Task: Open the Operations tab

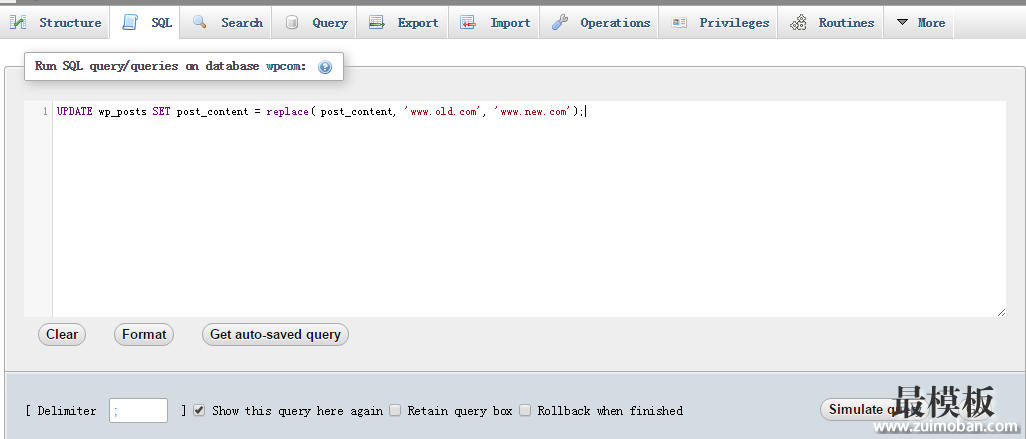Action: 600,23
